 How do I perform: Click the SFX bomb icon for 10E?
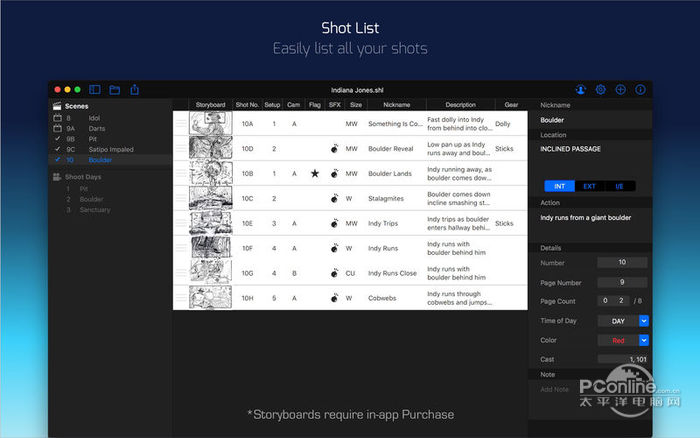pos(334,223)
